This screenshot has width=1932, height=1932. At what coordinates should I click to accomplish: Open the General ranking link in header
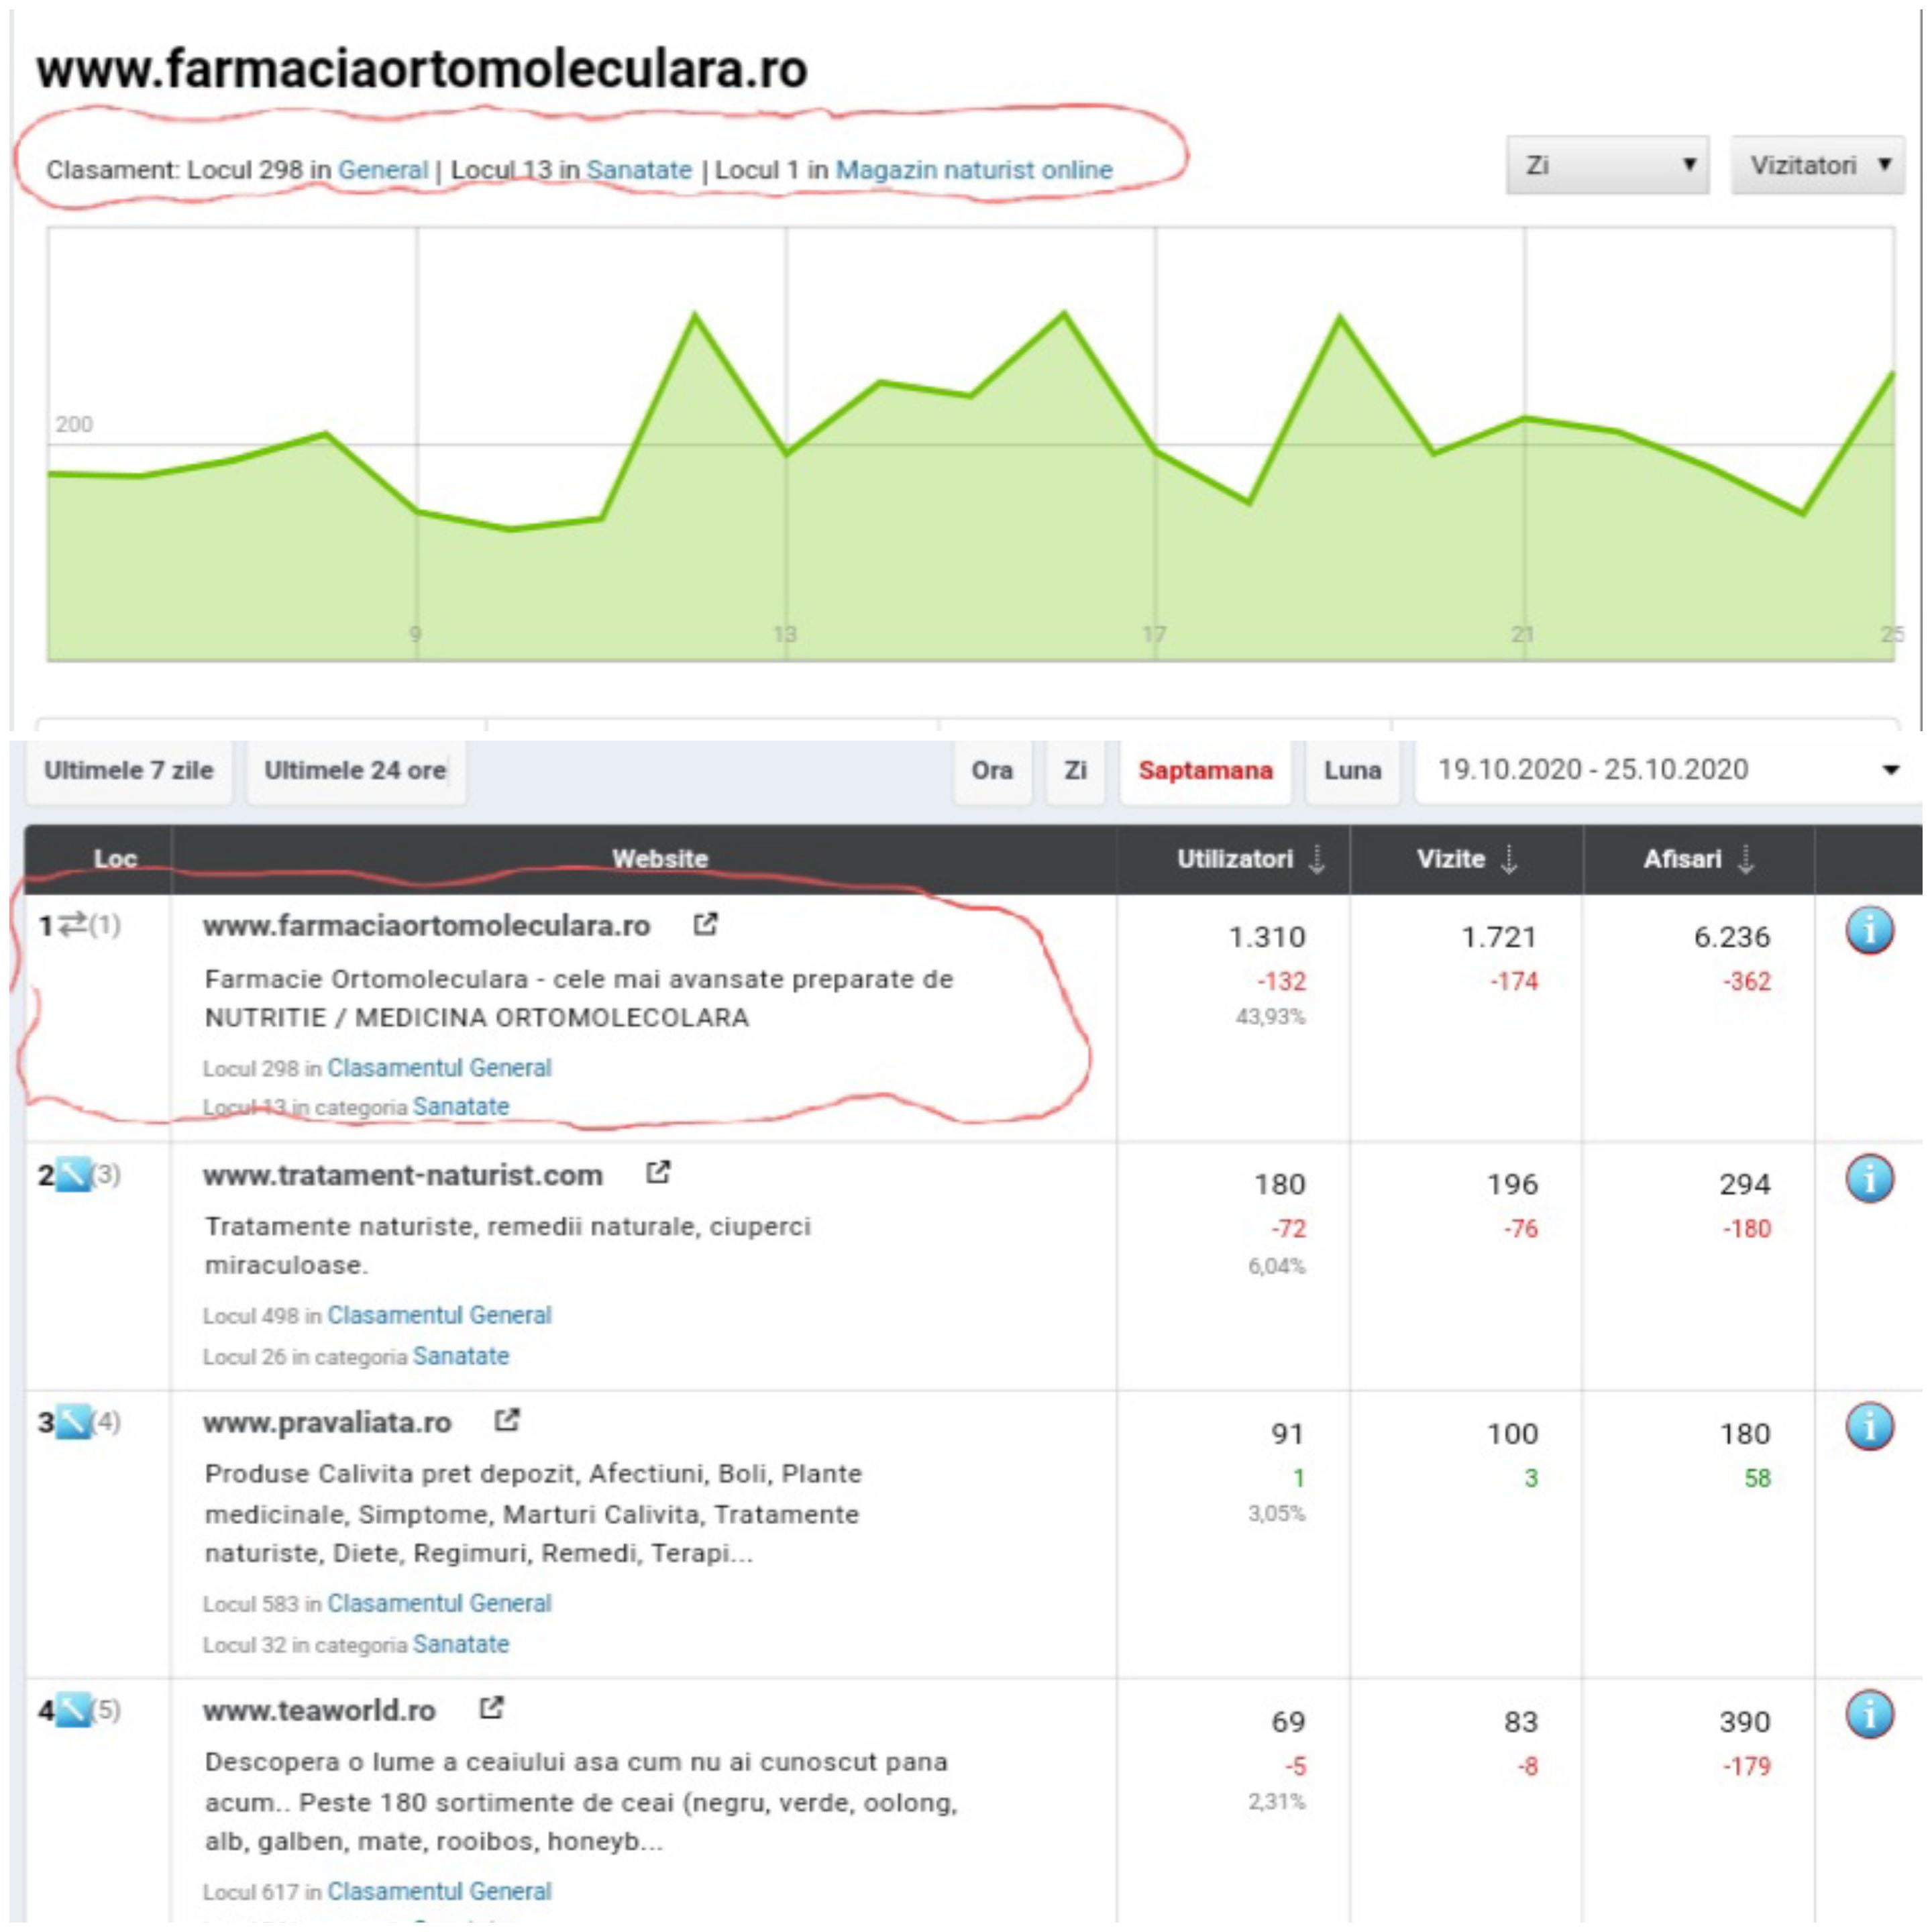pos(383,170)
